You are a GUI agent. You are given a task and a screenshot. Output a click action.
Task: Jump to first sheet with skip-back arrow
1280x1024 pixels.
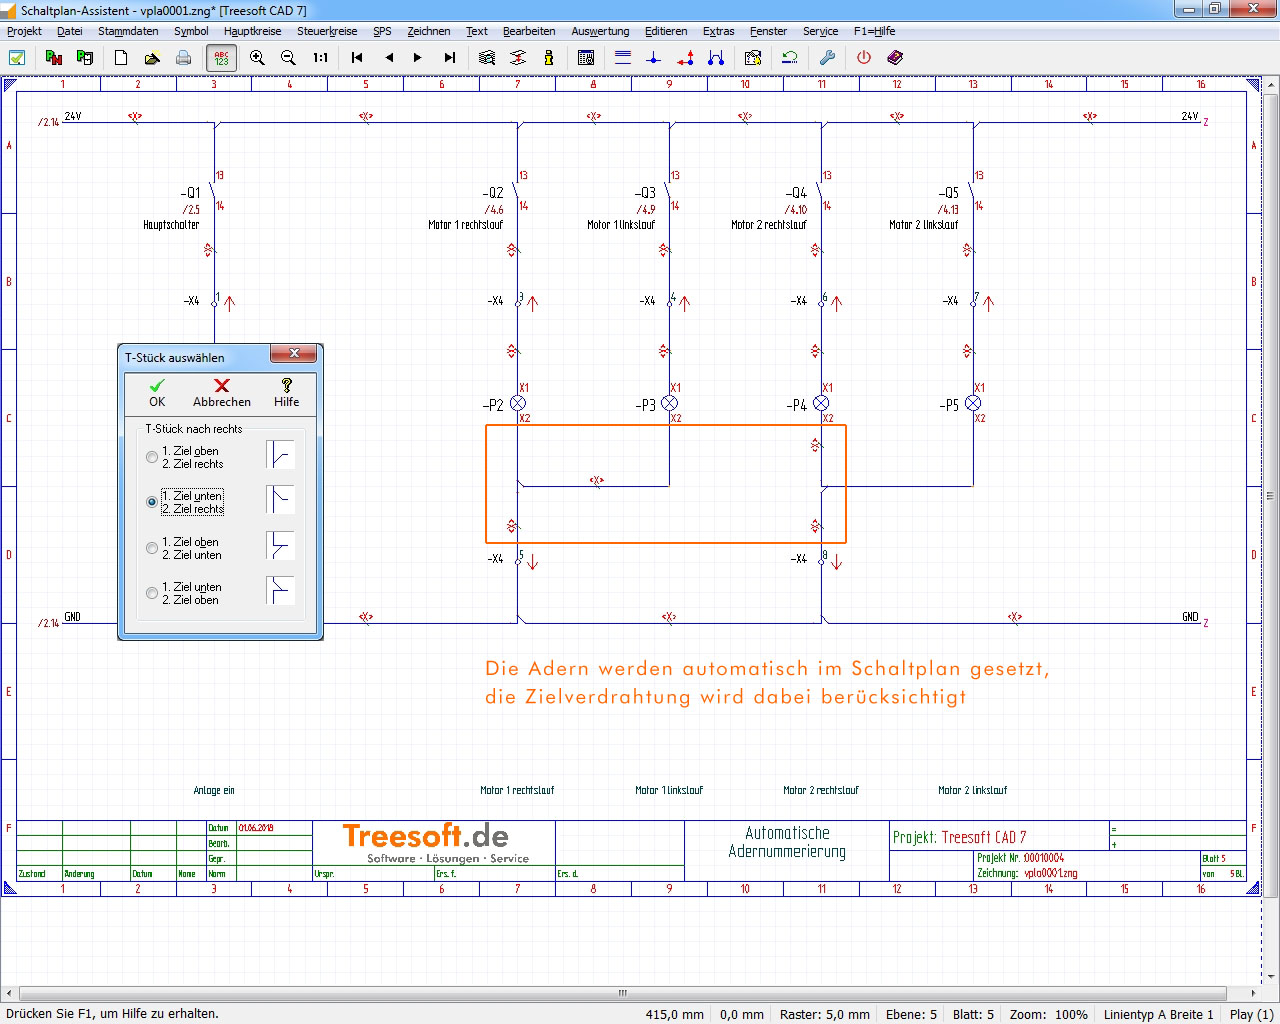tap(357, 58)
